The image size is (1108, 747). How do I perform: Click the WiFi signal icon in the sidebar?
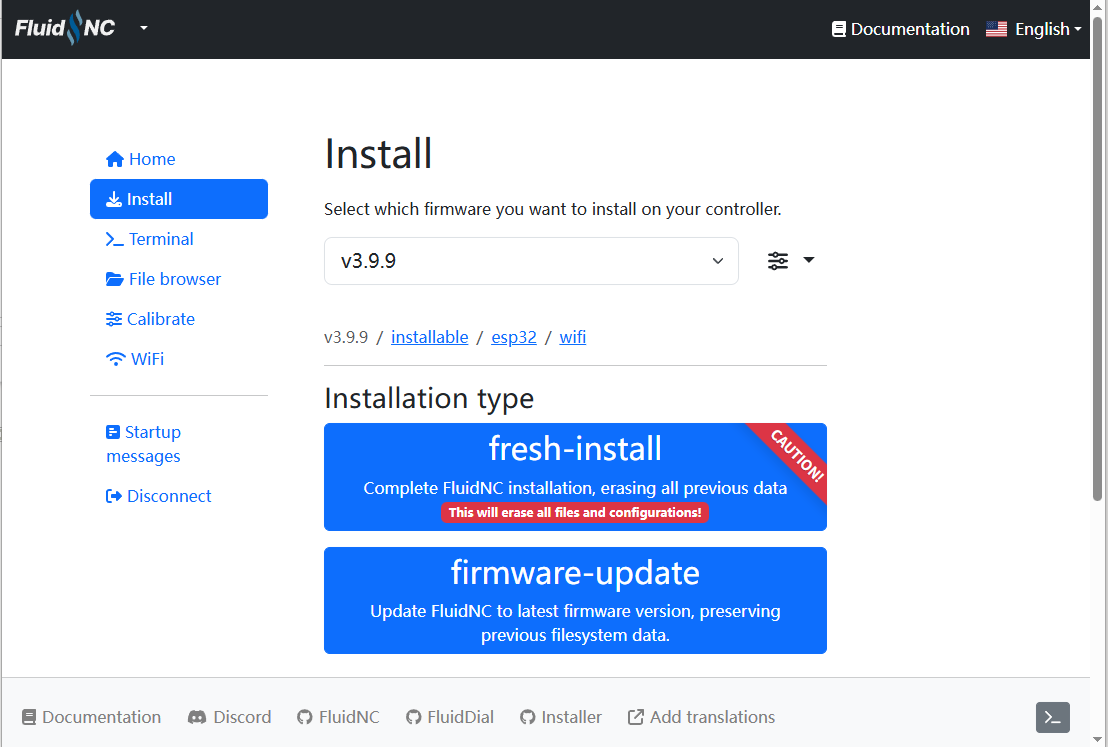click(x=116, y=359)
